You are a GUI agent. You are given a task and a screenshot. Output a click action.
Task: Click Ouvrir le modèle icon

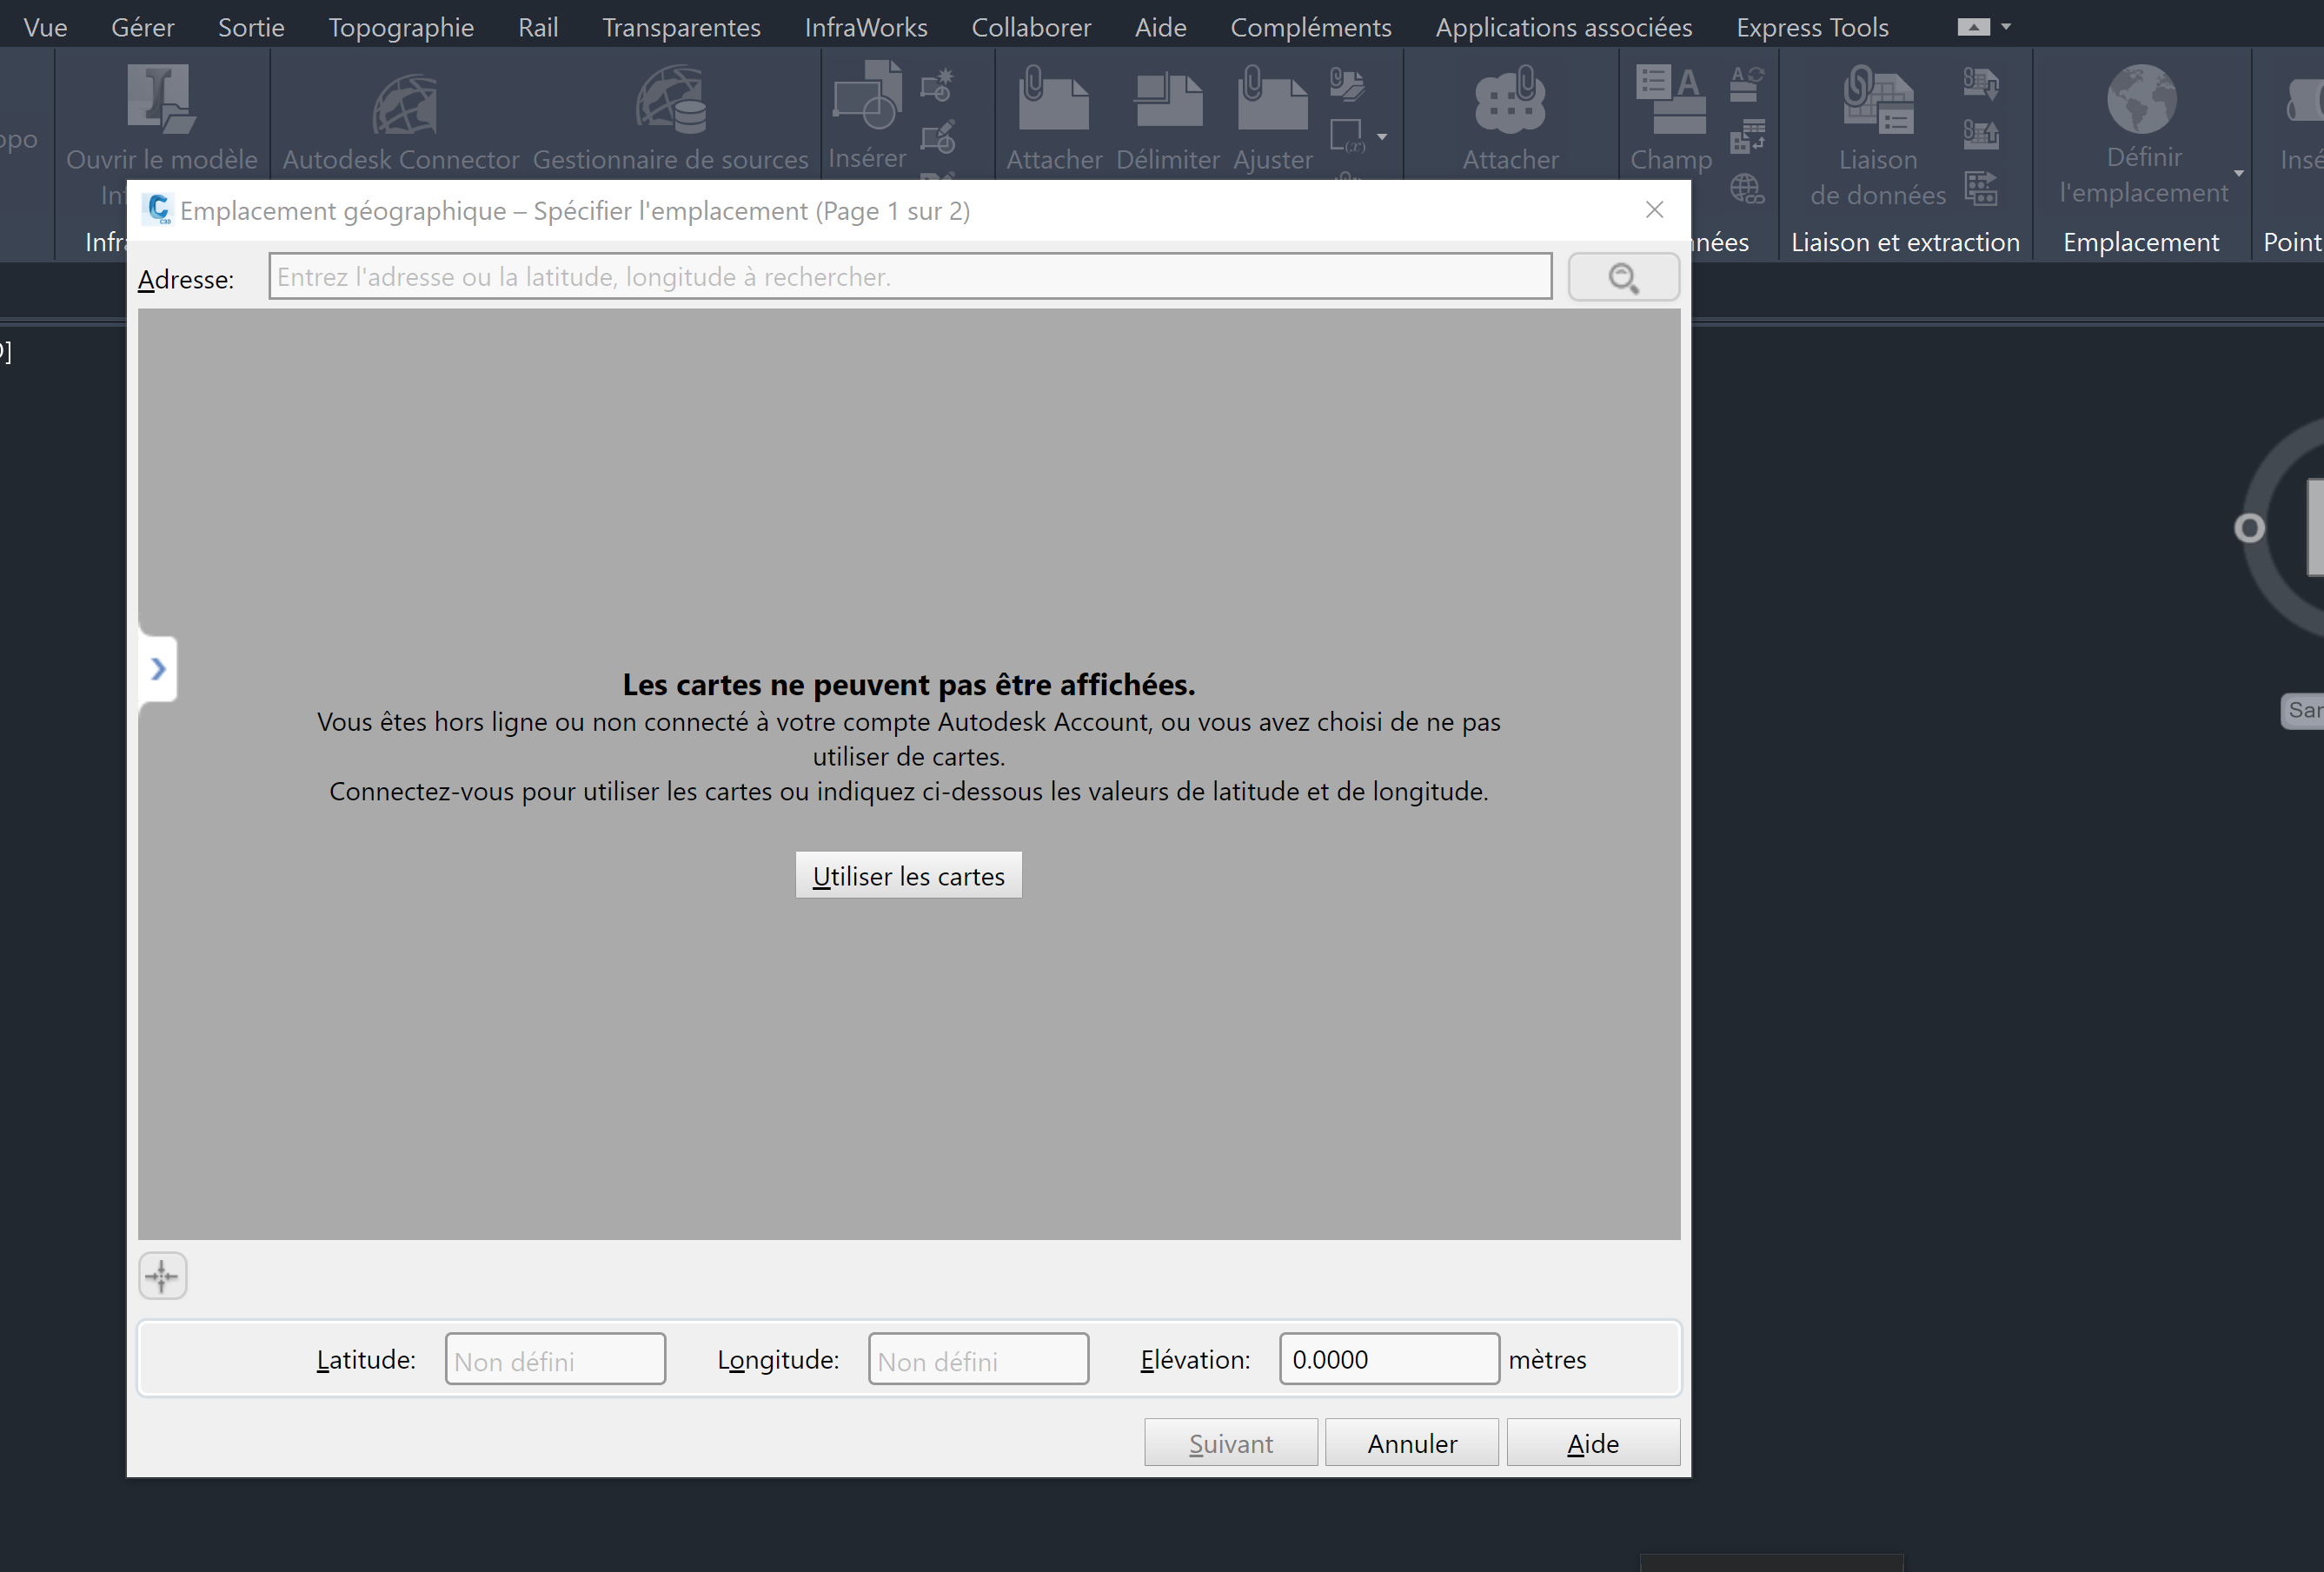click(161, 99)
